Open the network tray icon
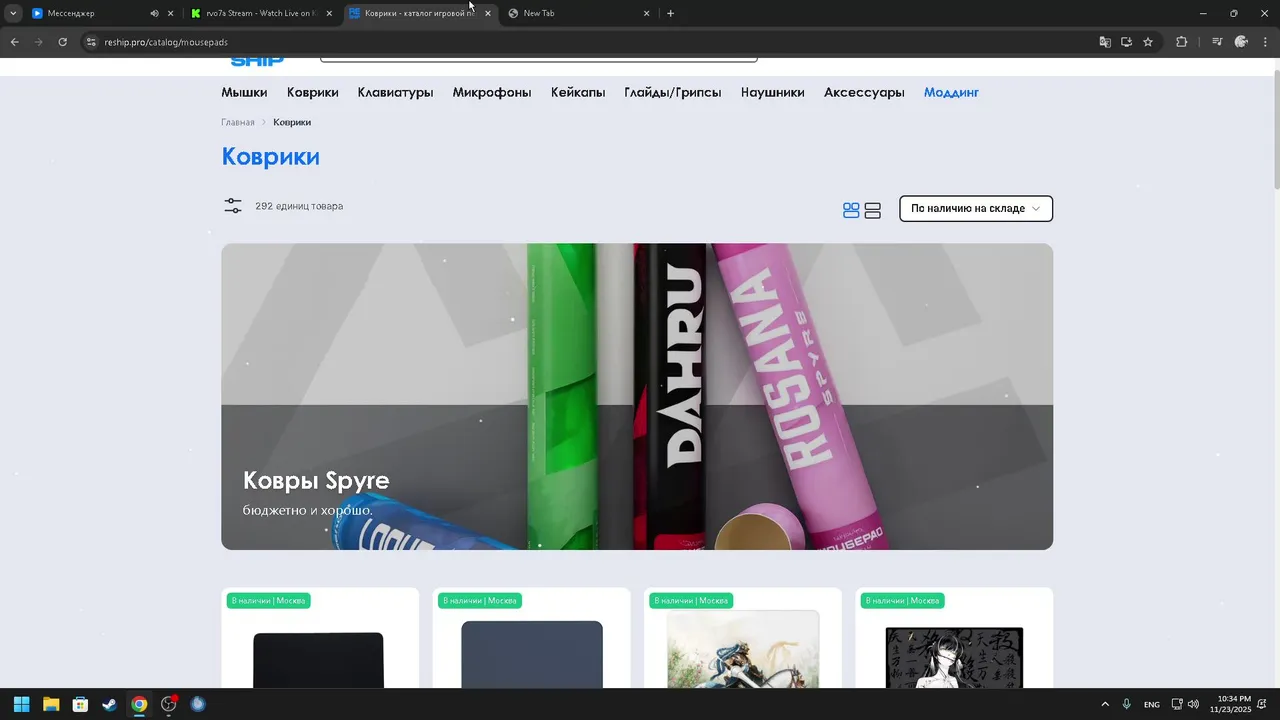The width and height of the screenshot is (1280, 720). (x=1177, y=704)
